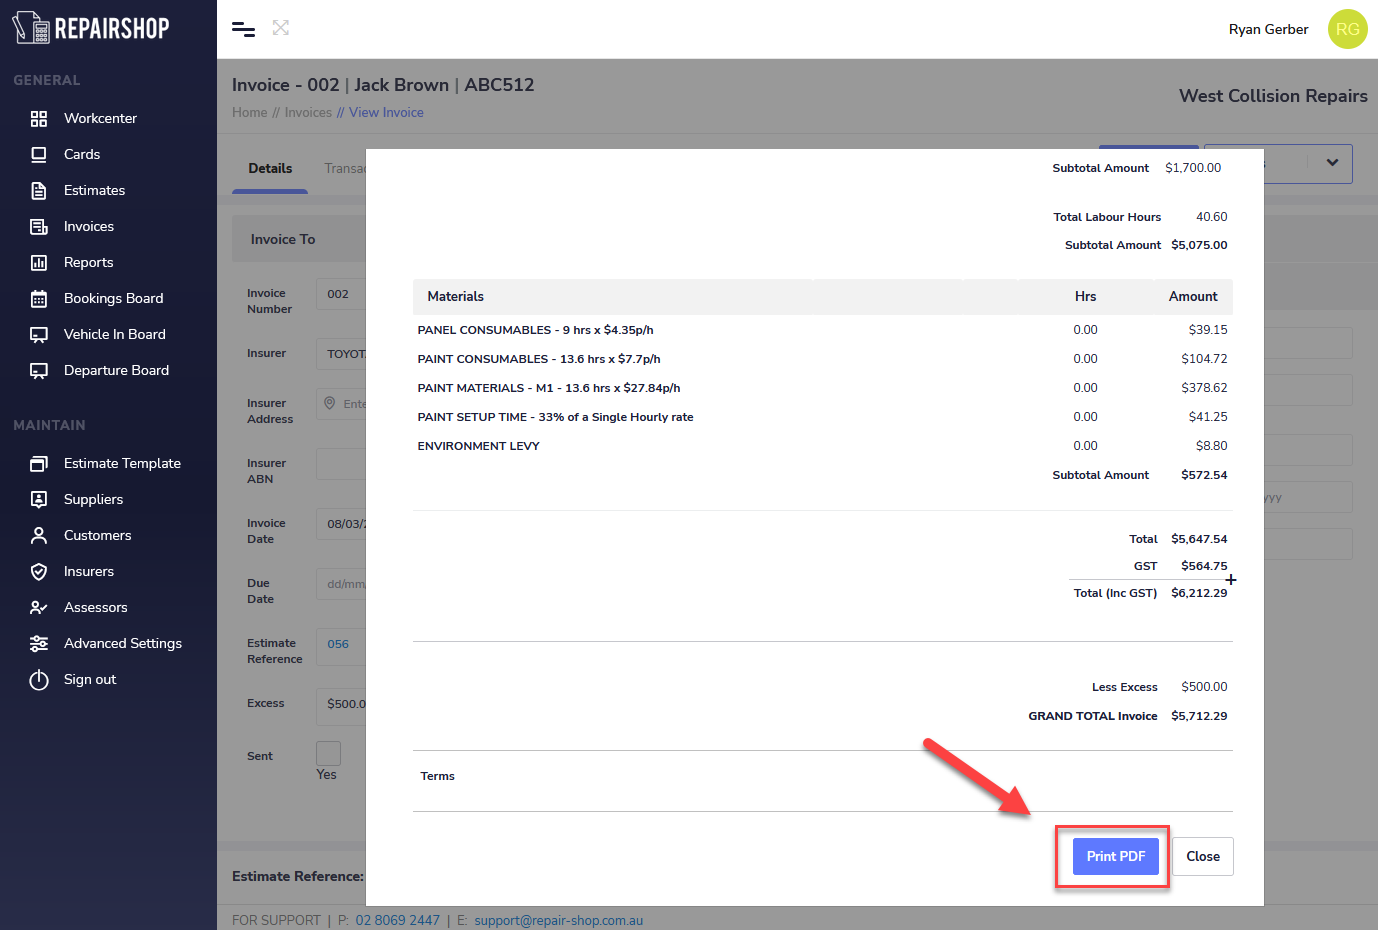The width and height of the screenshot is (1378, 930).
Task: Tick the Sent Yes checkbox
Action: [328, 753]
